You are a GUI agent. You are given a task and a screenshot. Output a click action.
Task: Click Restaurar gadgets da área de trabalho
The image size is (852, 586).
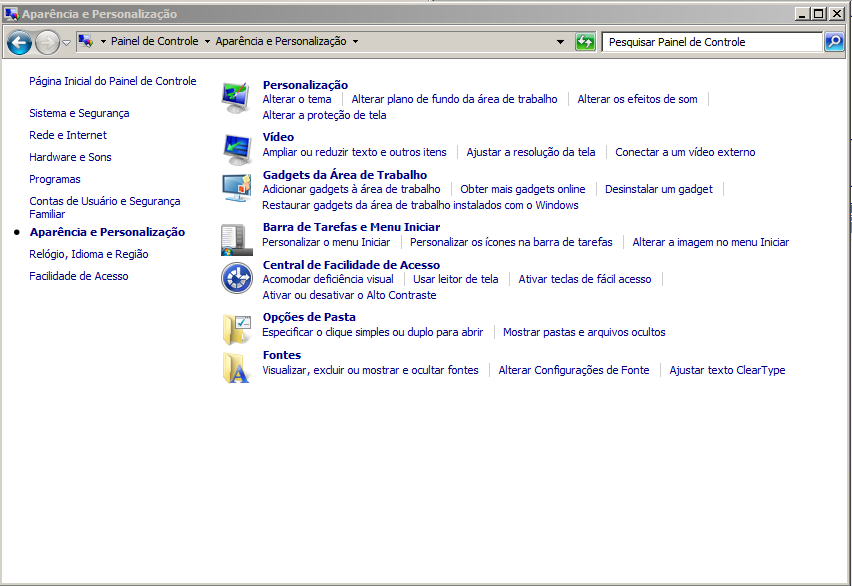[x=420, y=205]
